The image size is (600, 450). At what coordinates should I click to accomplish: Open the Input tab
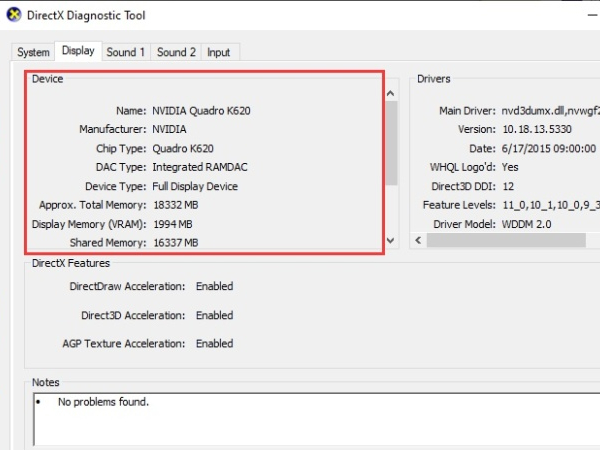(218, 52)
